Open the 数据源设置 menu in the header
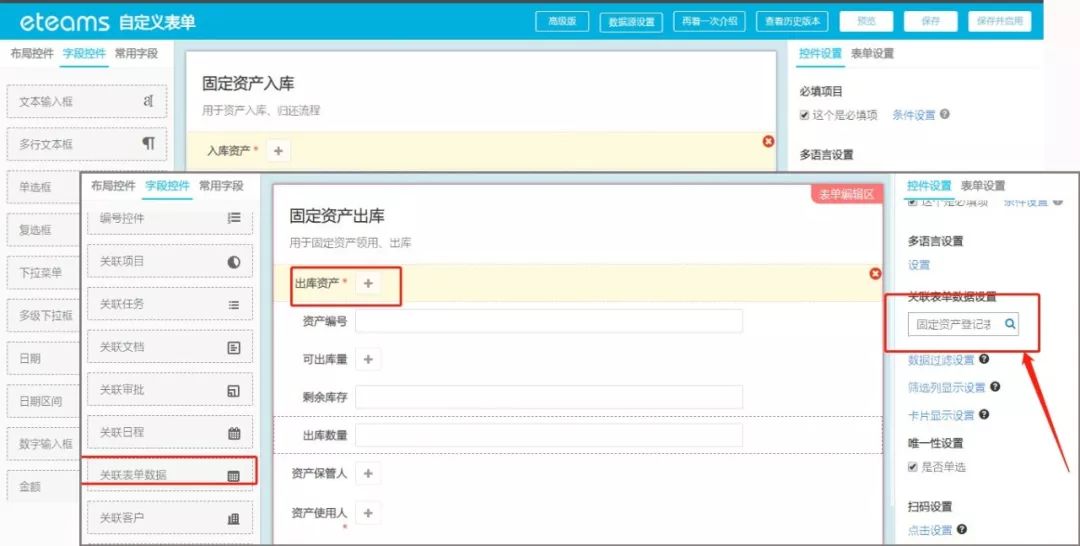Viewport: 1080px width, 546px height. (x=631, y=21)
